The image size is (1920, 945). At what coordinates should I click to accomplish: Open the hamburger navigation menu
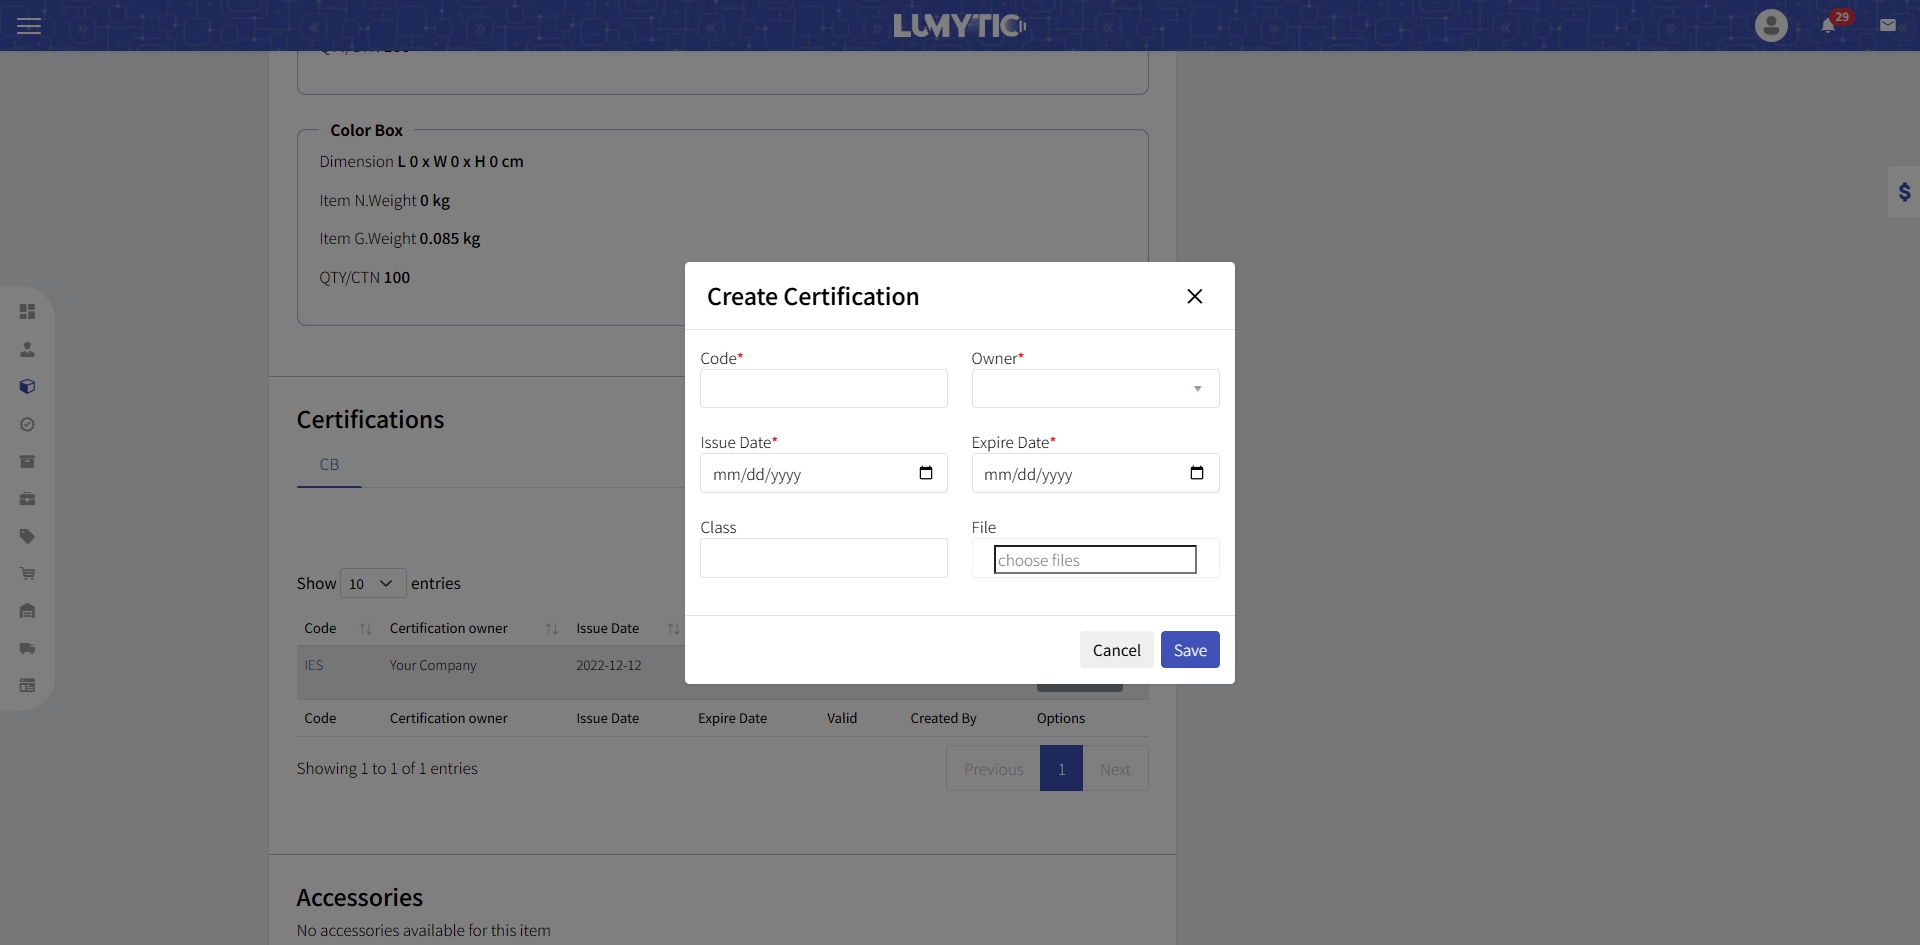28,25
